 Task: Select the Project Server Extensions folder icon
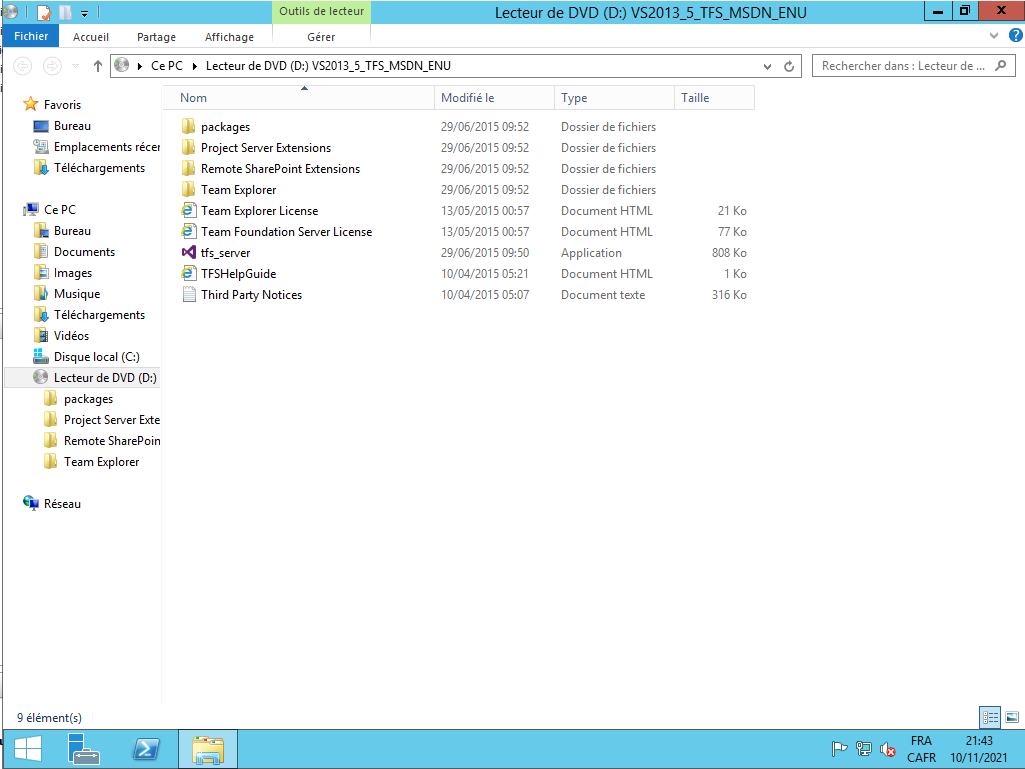[x=188, y=147]
